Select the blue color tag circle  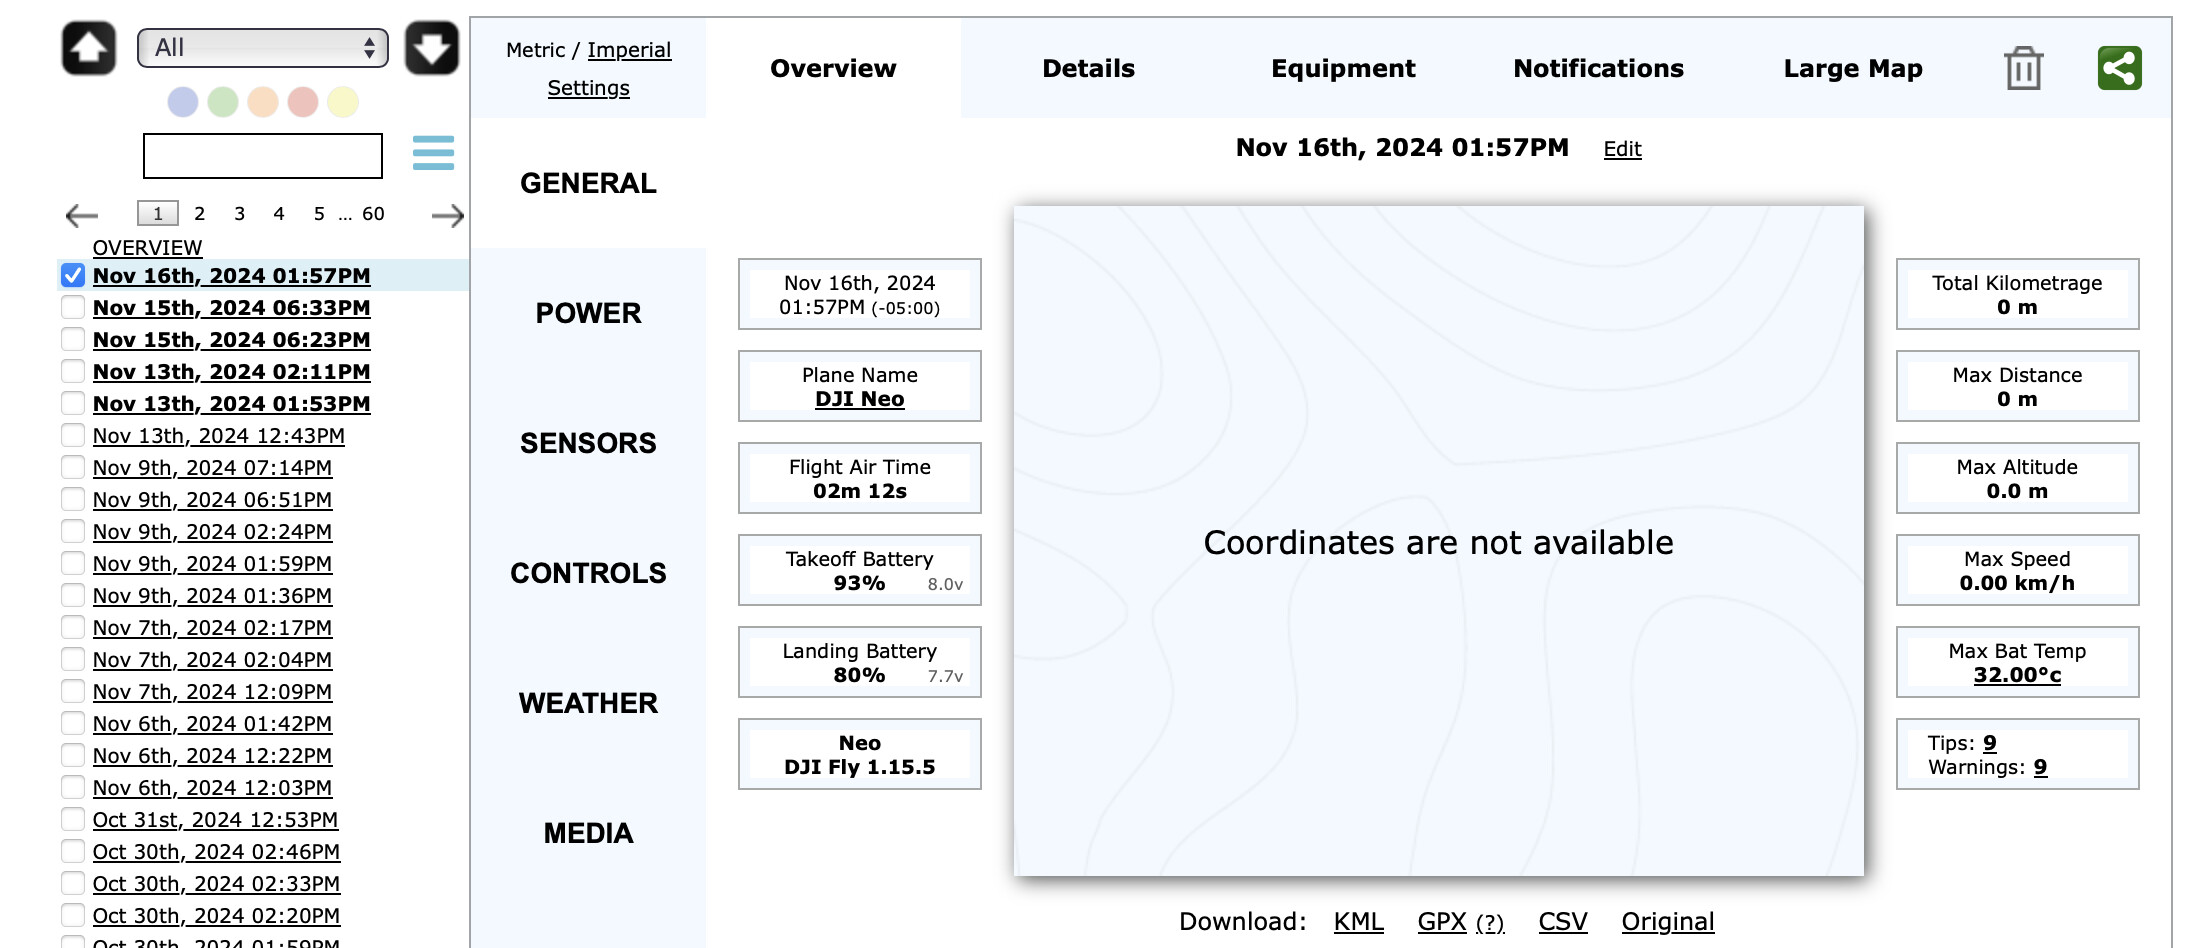pos(183,102)
